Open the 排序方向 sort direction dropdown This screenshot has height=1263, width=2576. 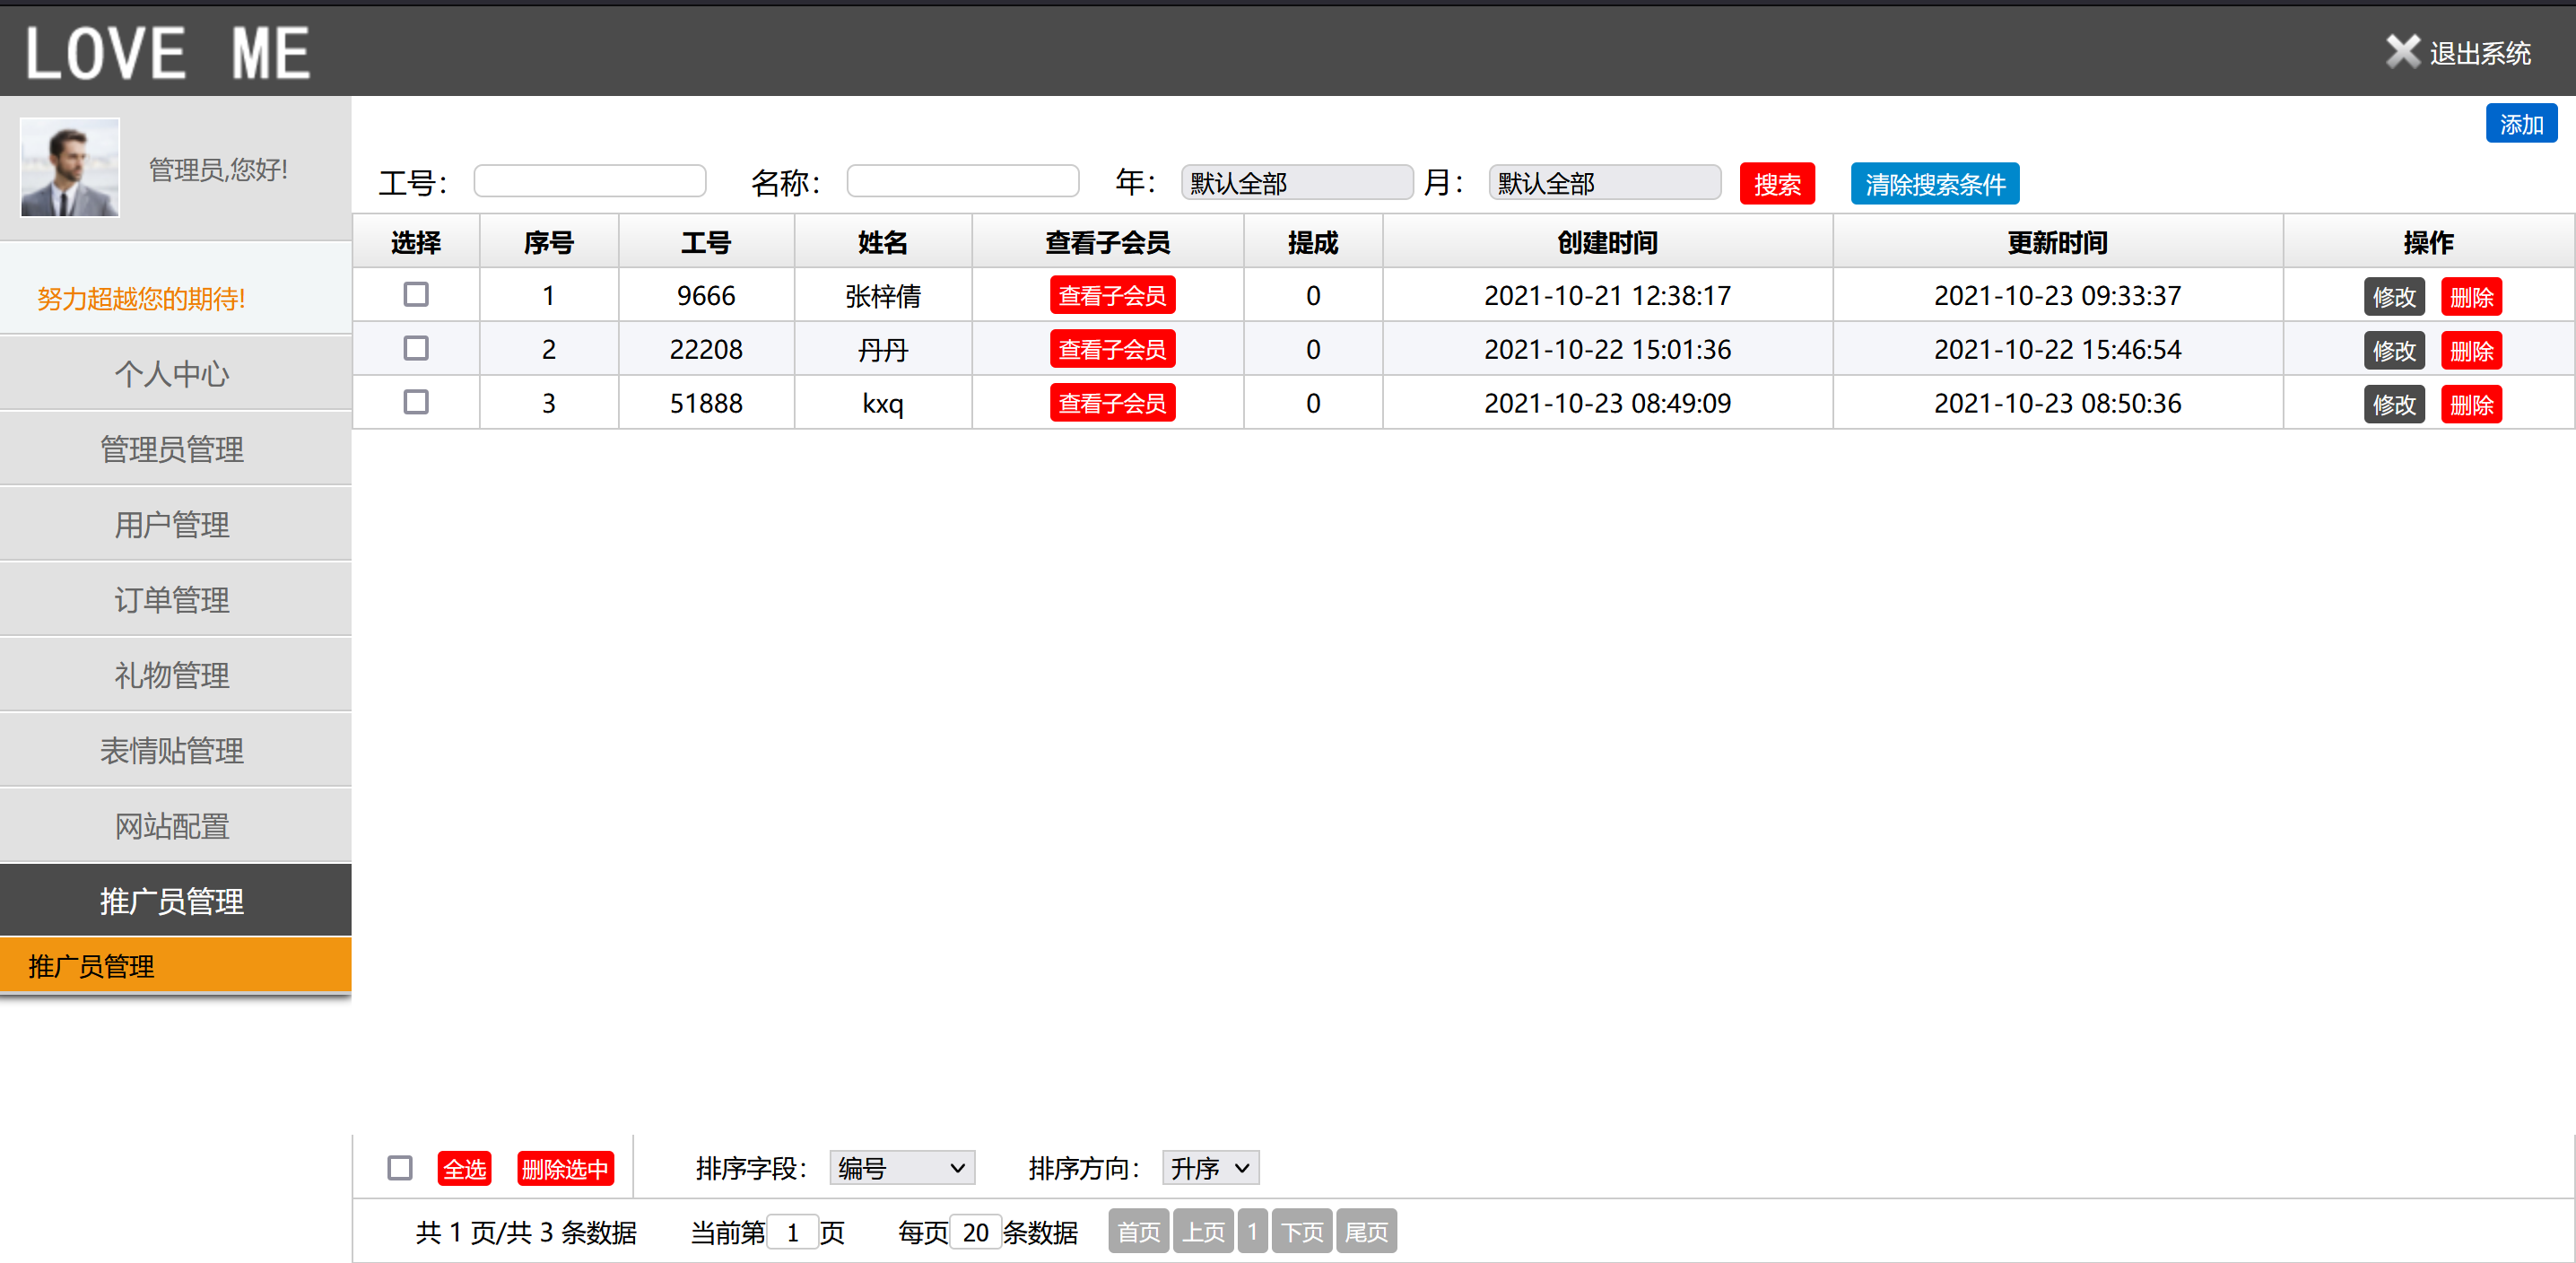click(1210, 1168)
